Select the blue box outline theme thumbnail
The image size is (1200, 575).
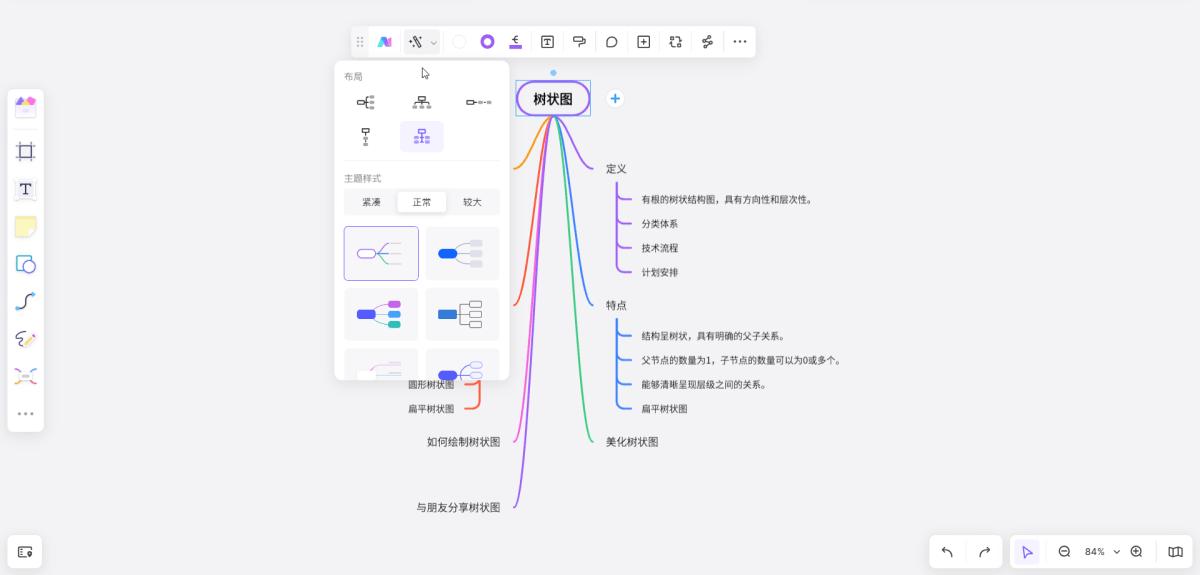point(462,314)
